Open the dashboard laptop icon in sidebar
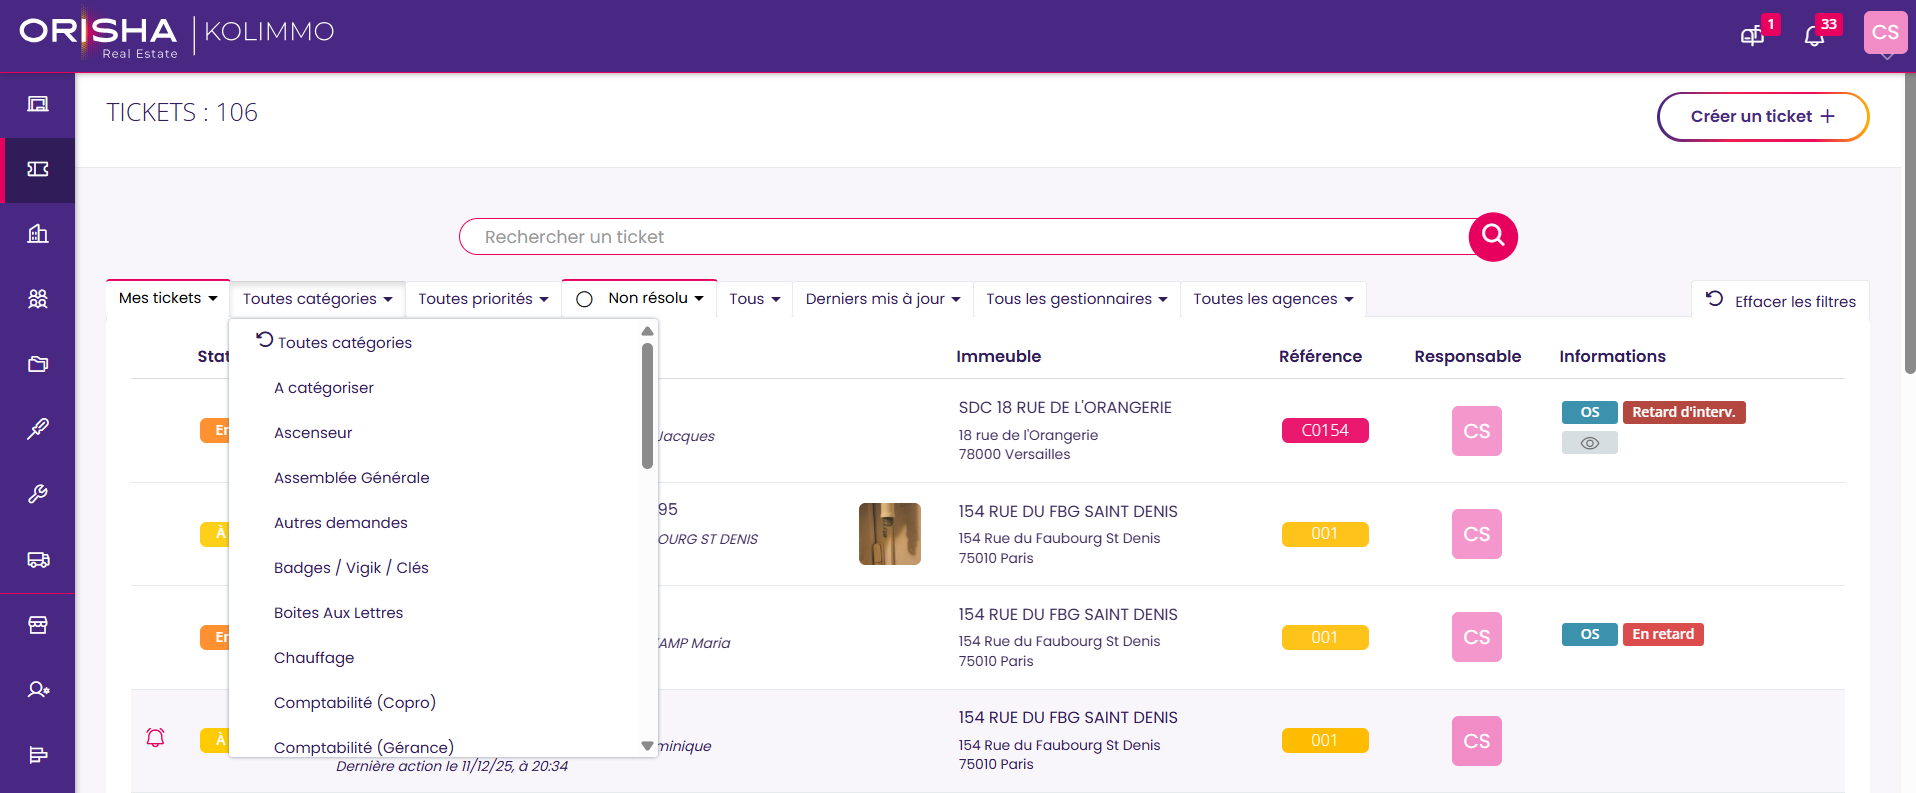Viewport: 1916px width, 793px height. tap(38, 104)
